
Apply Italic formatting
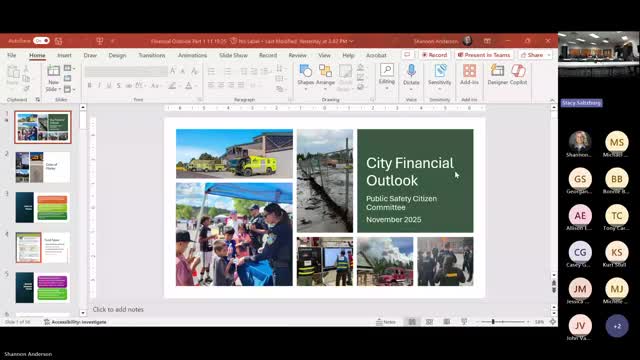[99, 86]
